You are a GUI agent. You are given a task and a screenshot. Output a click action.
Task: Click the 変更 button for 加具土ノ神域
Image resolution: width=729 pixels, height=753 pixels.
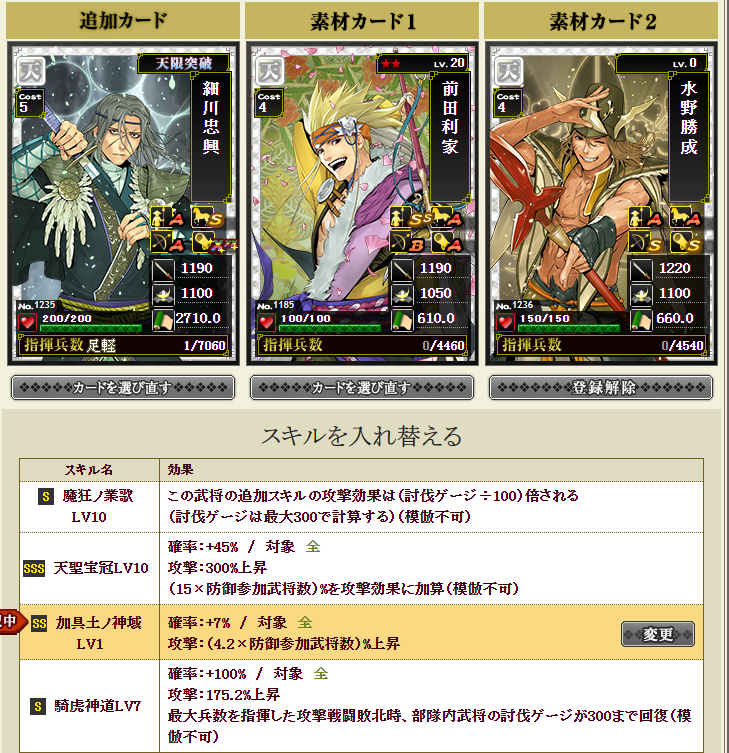[657, 634]
